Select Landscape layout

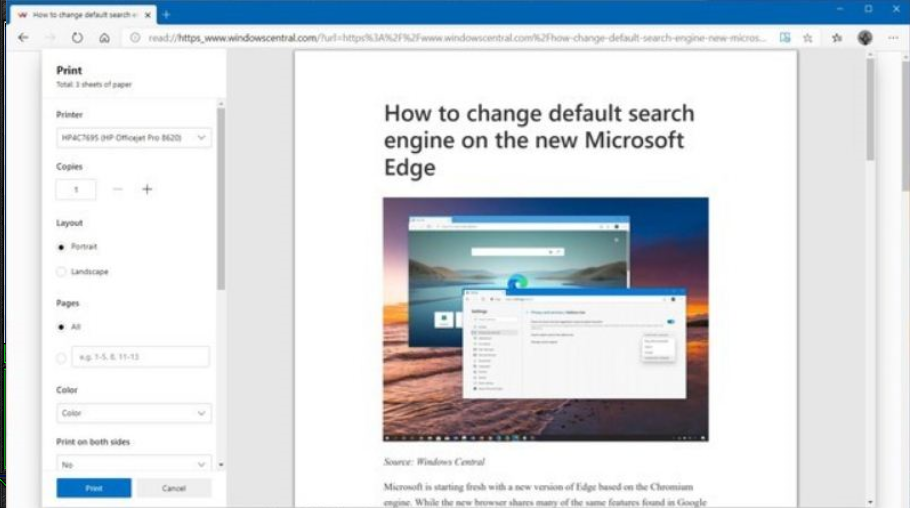(x=61, y=272)
